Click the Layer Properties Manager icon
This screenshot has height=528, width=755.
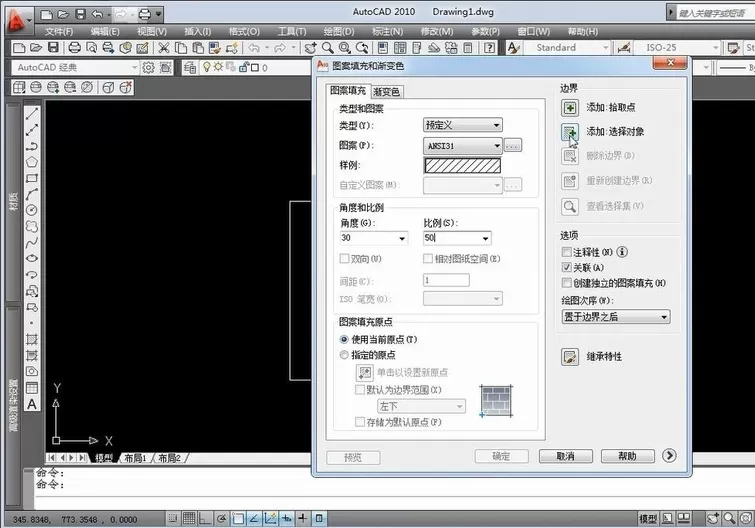(x=190, y=68)
